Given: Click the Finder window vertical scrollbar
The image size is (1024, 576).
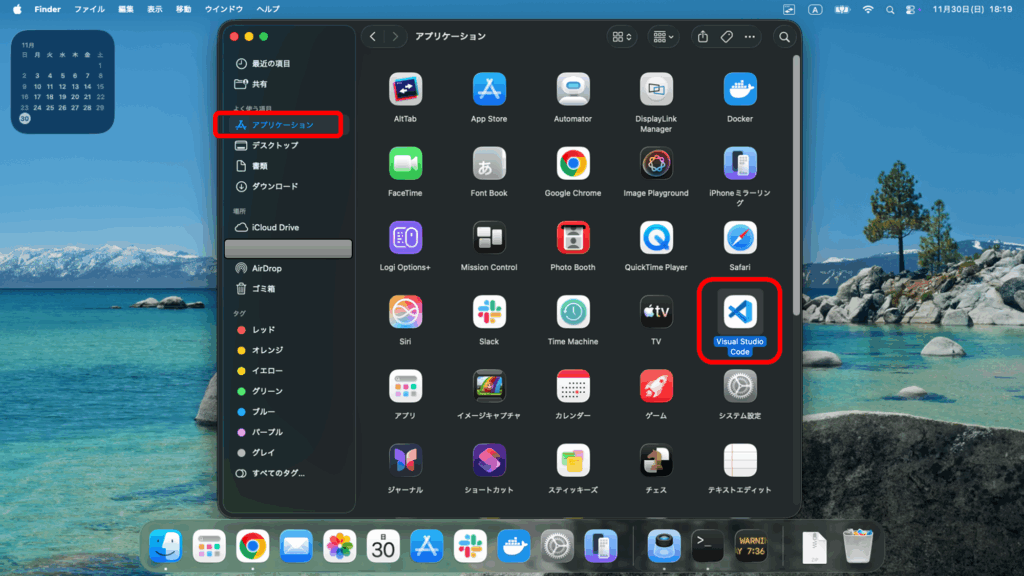Looking at the screenshot, I should (796, 180).
